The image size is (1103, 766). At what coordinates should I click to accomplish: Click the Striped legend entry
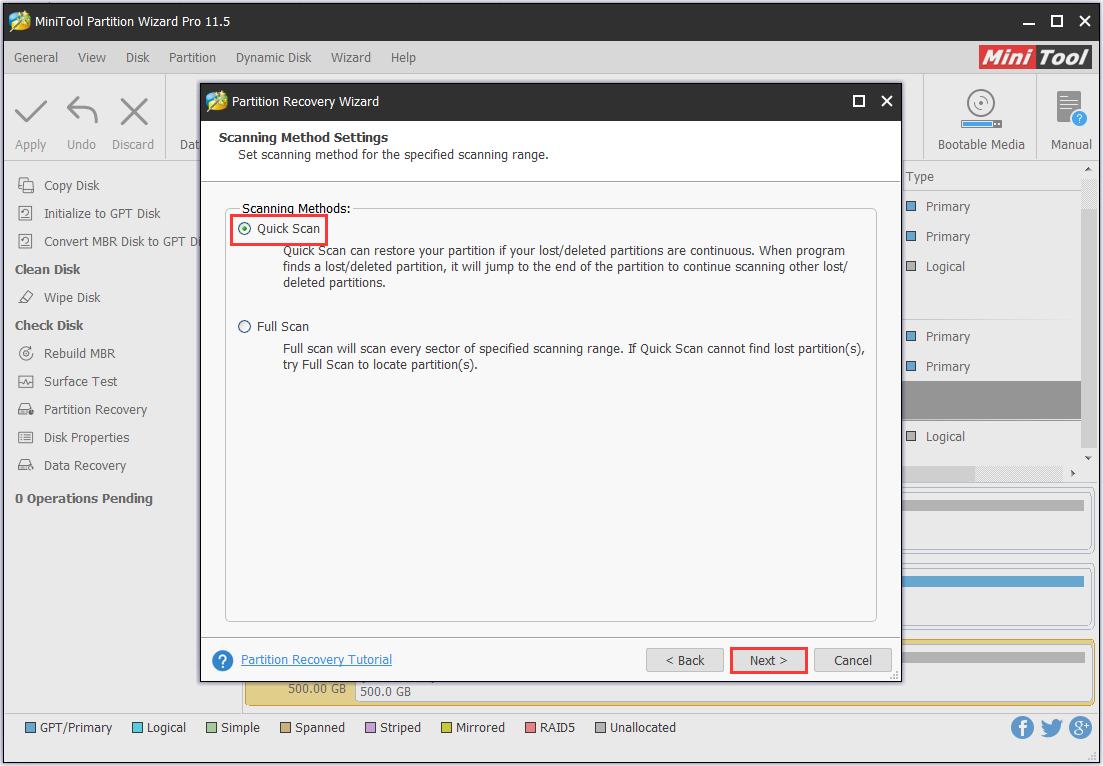point(393,727)
